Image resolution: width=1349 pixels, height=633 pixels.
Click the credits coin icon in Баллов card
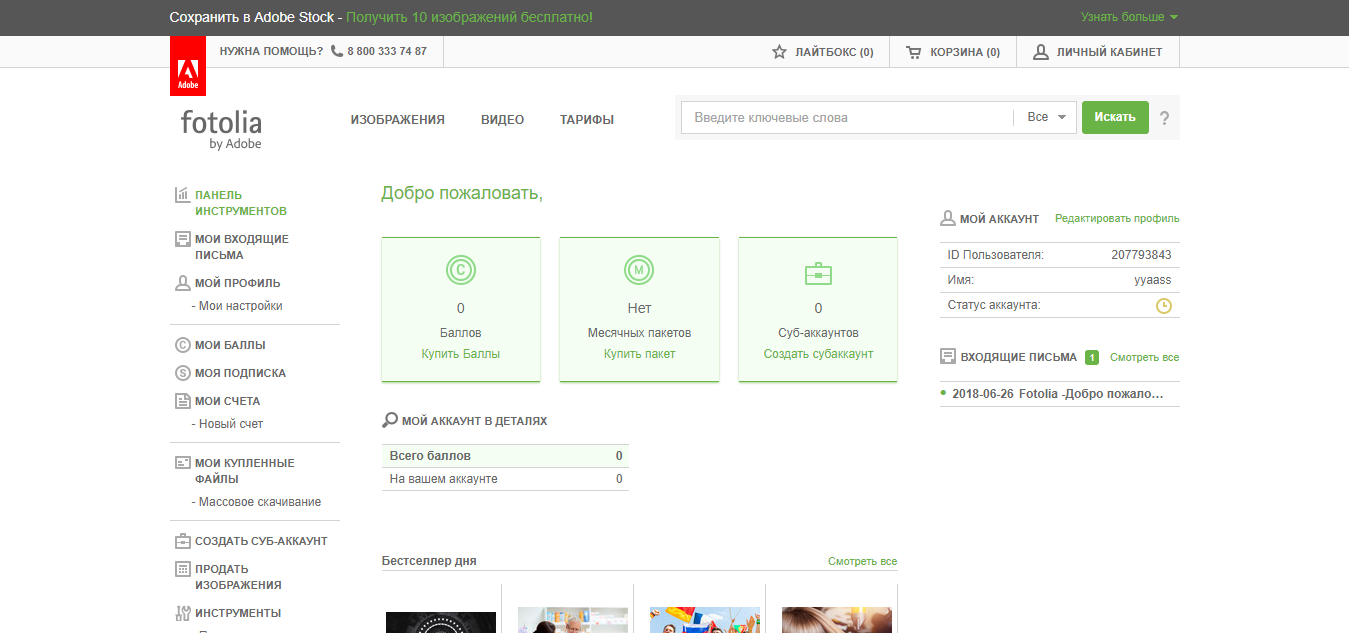click(x=460, y=270)
